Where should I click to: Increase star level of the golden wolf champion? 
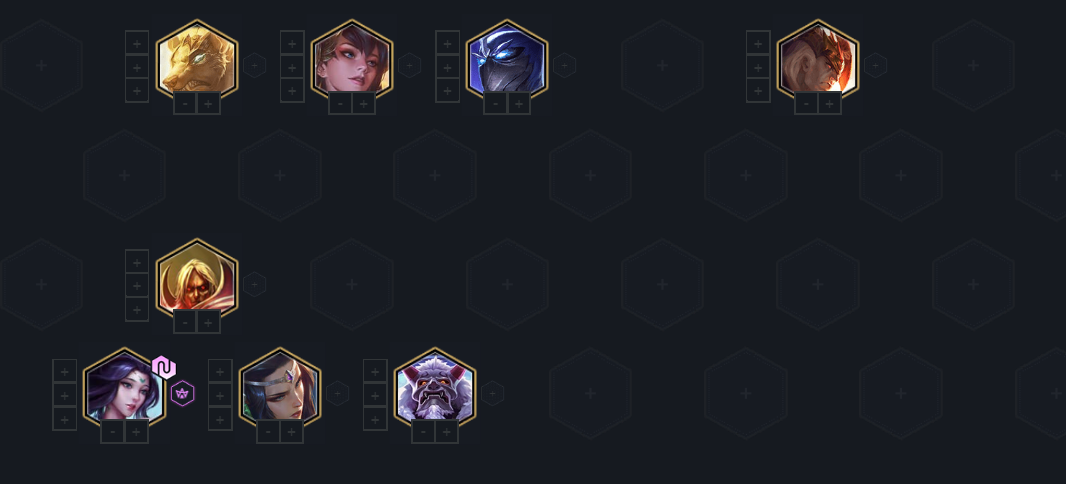[208, 103]
